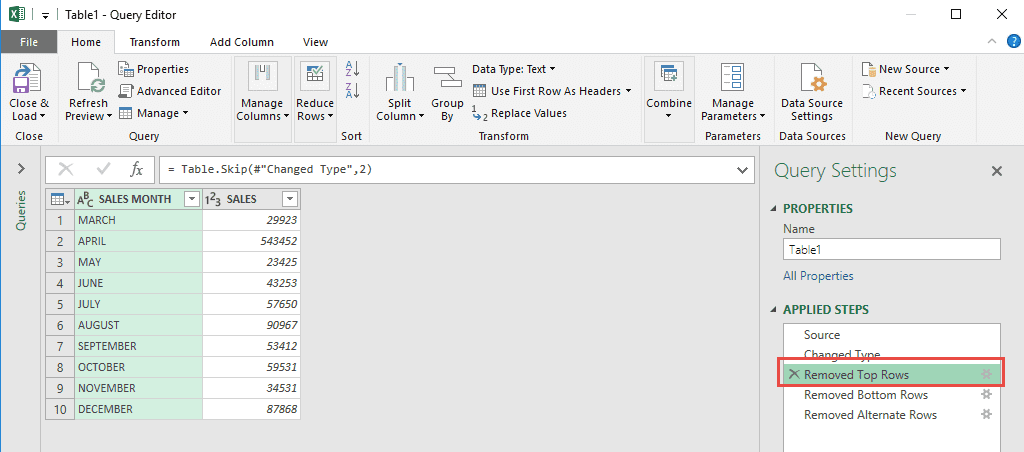The width and height of the screenshot is (1024, 452).
Task: Select the 90967 sales value
Action: [x=251, y=325]
